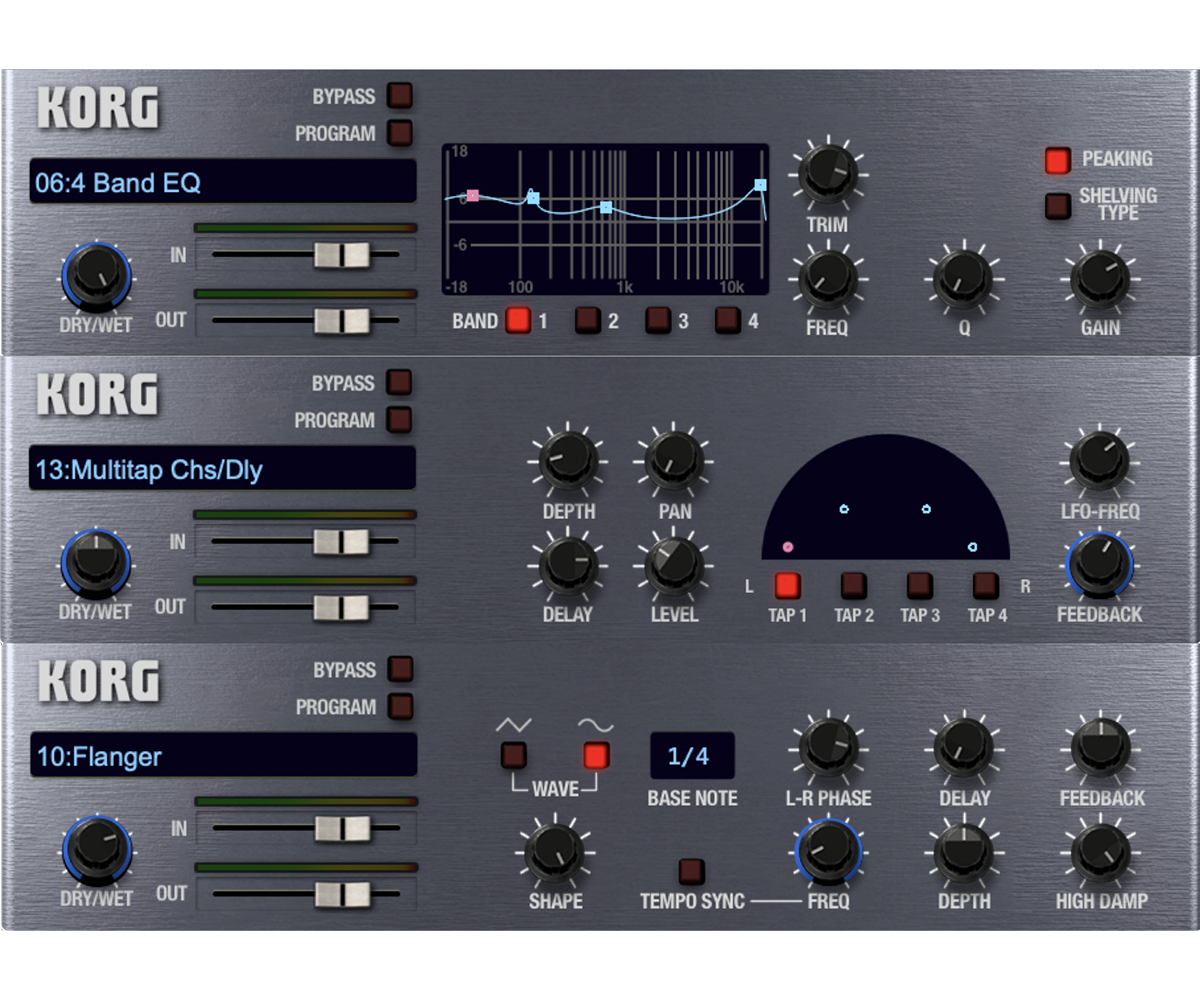The height and width of the screenshot is (1000, 1200).
Task: Click the TRIM knob
Action: click(828, 175)
